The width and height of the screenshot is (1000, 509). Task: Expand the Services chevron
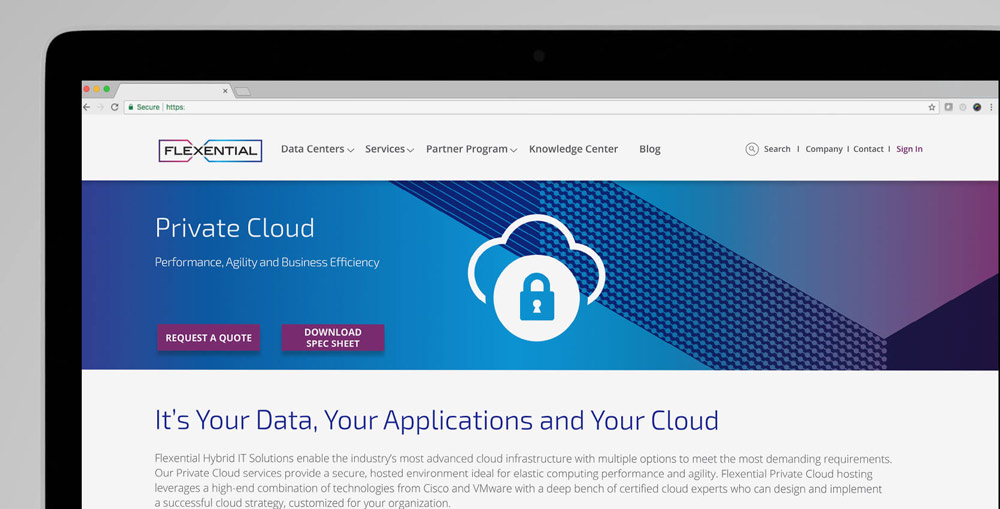pos(411,151)
